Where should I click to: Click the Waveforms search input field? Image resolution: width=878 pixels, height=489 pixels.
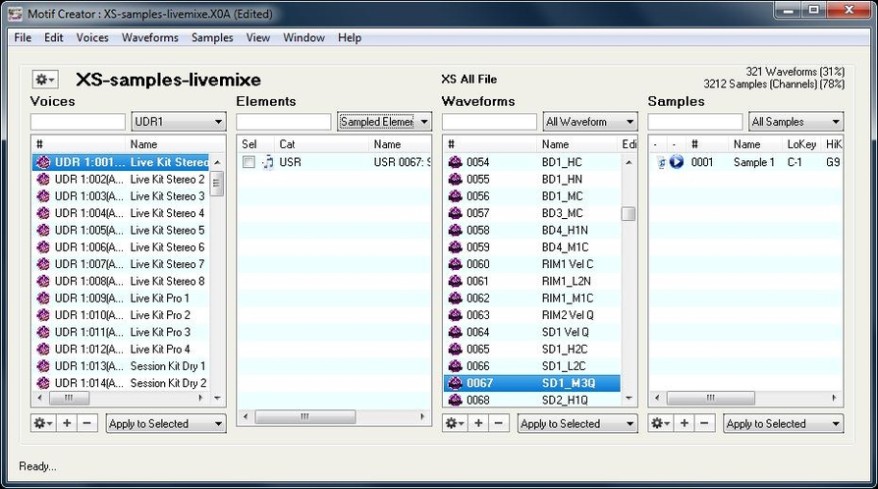tap(489, 122)
